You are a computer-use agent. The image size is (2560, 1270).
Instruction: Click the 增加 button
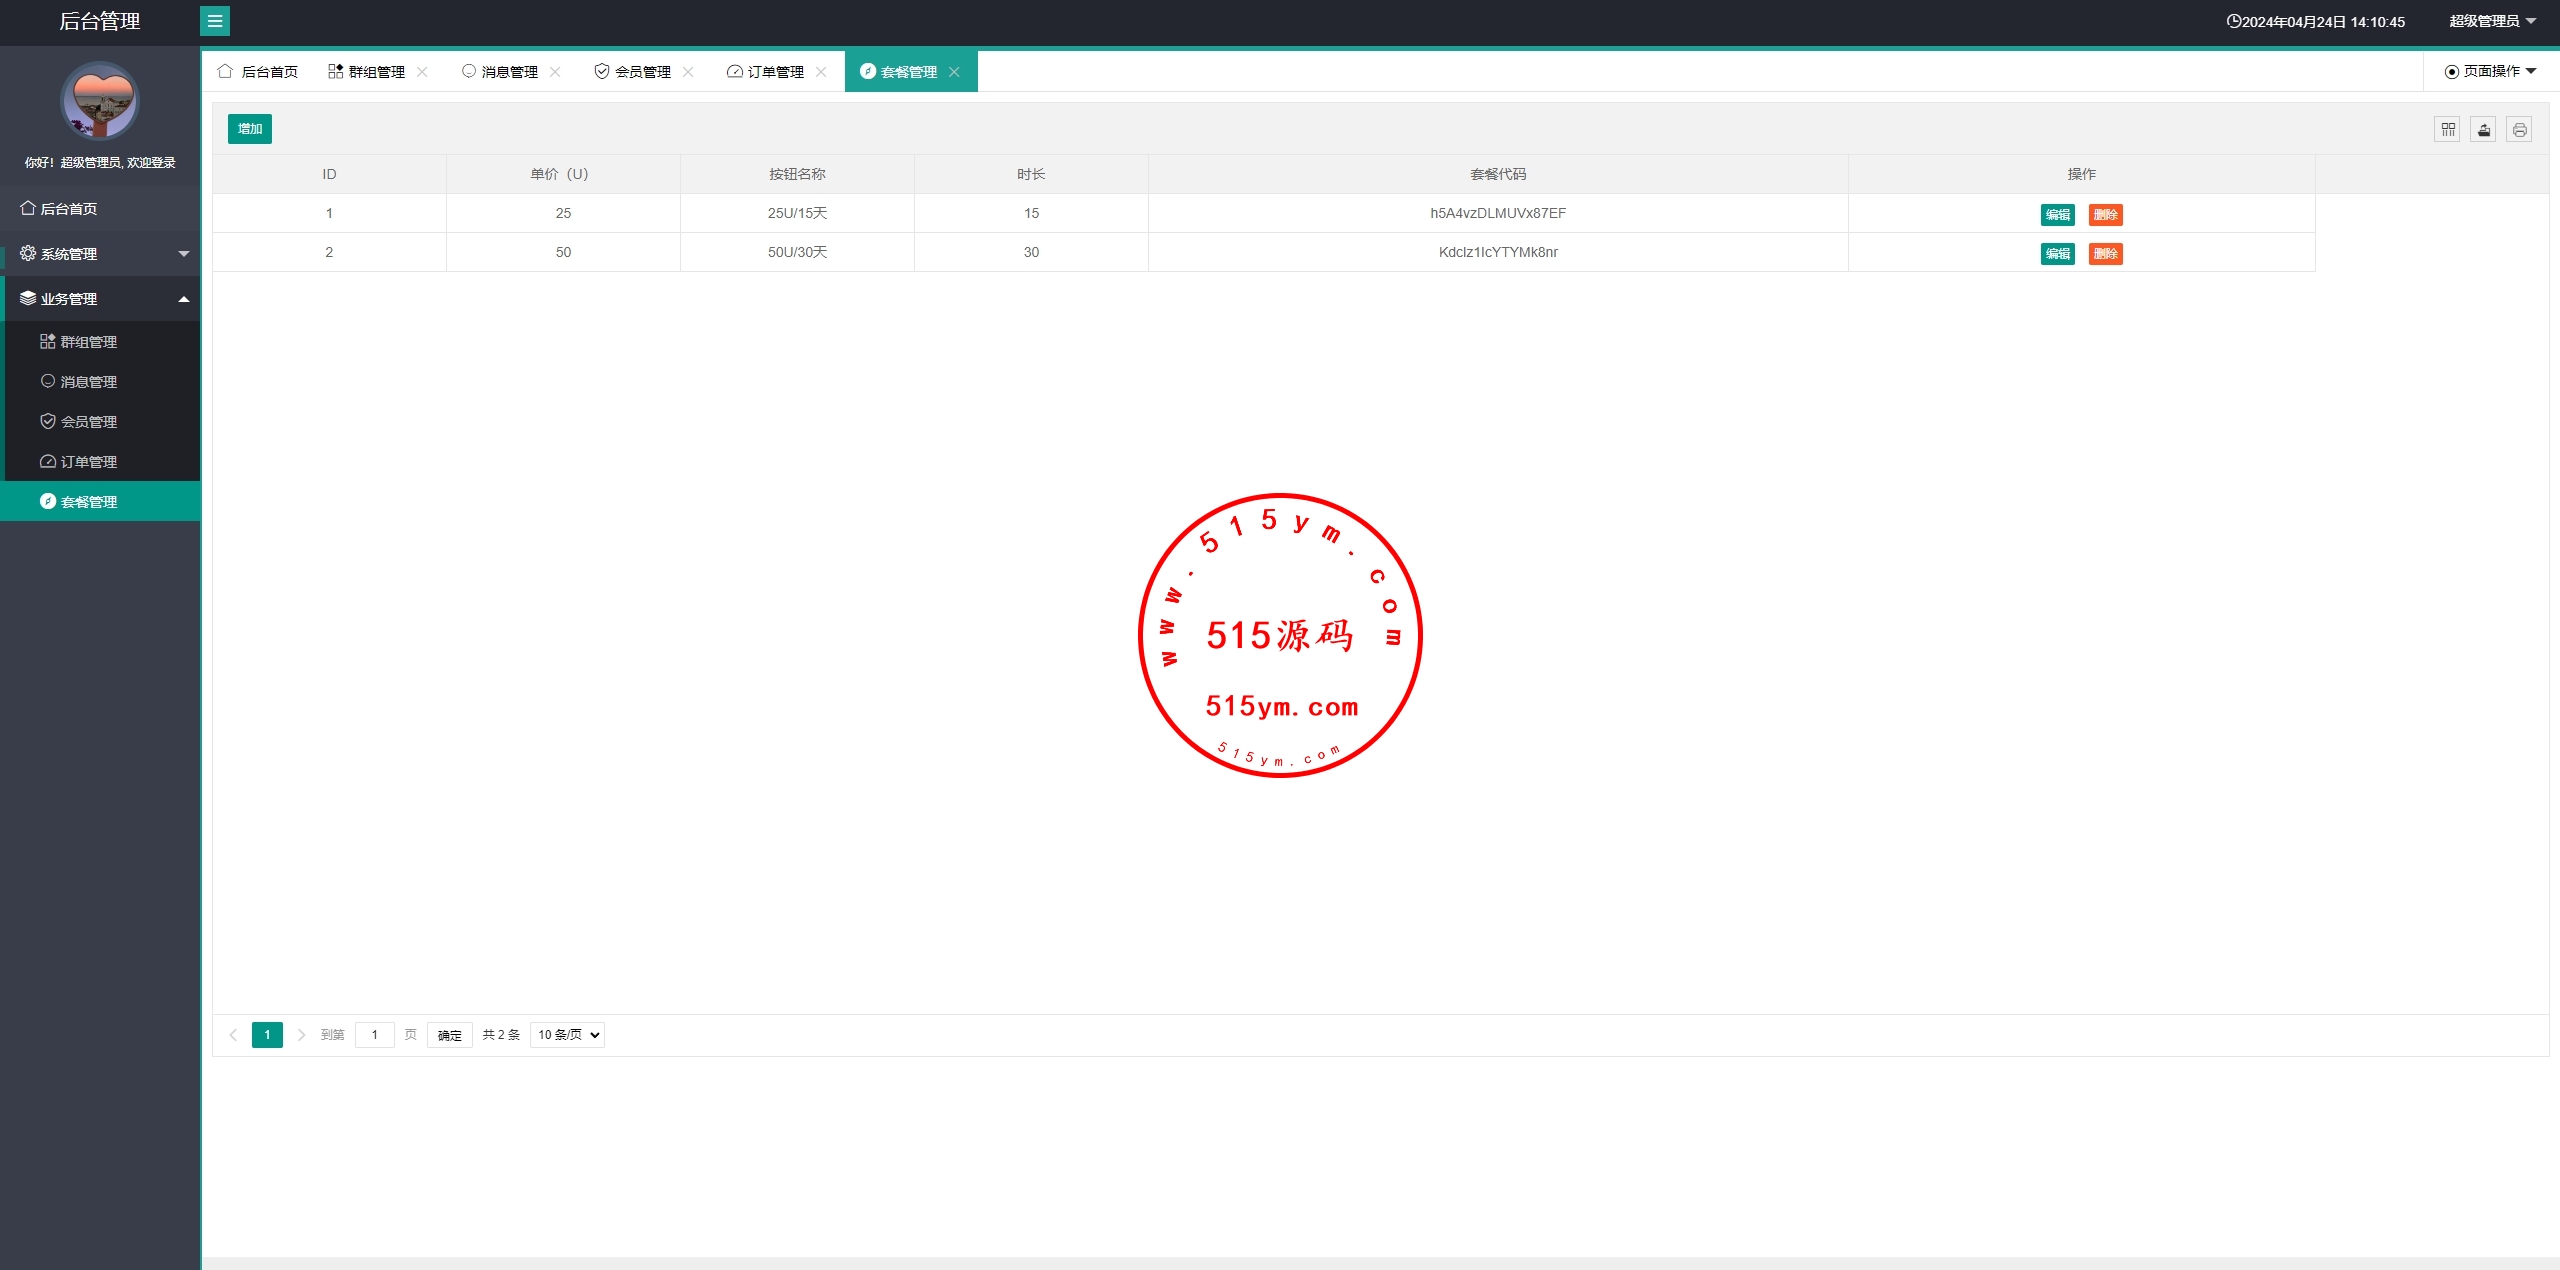250,129
